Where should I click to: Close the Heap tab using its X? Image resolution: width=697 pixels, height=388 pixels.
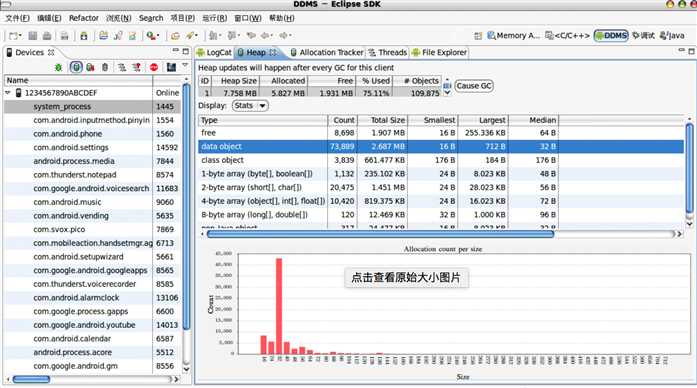(273, 52)
